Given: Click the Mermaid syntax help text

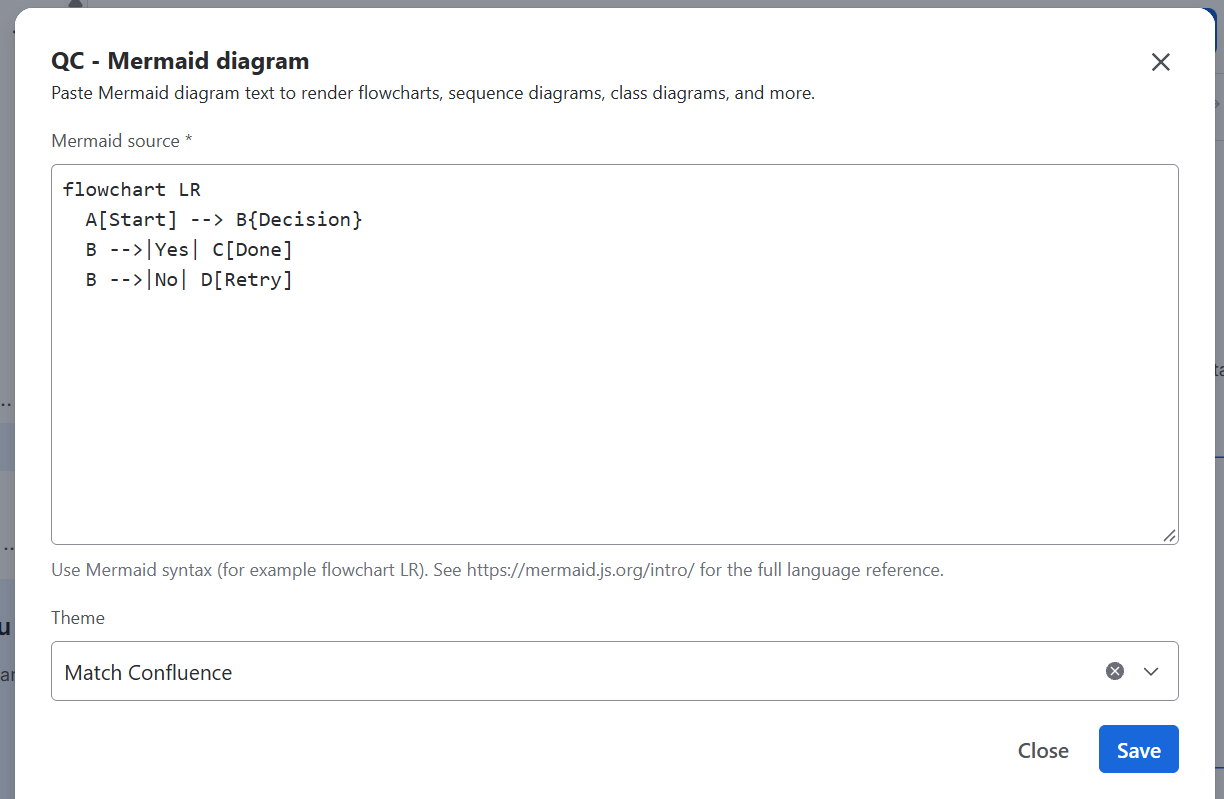Looking at the screenshot, I should (498, 570).
